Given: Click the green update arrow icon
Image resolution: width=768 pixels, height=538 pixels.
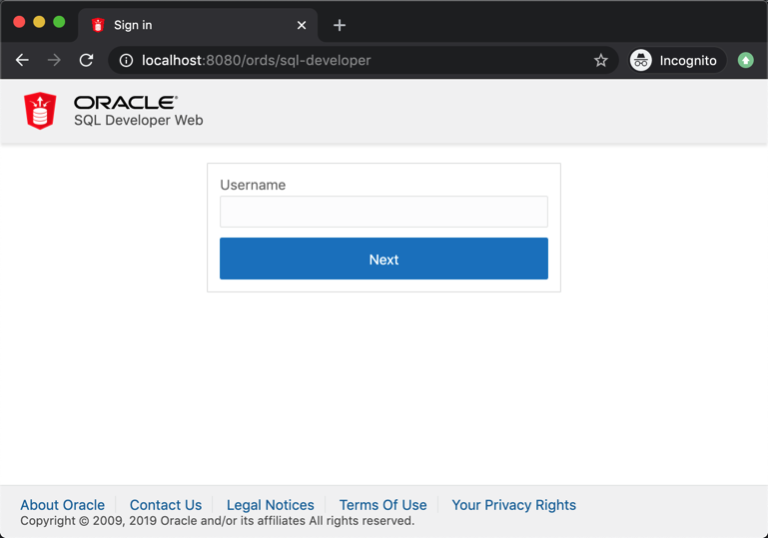Looking at the screenshot, I should click(x=745, y=60).
